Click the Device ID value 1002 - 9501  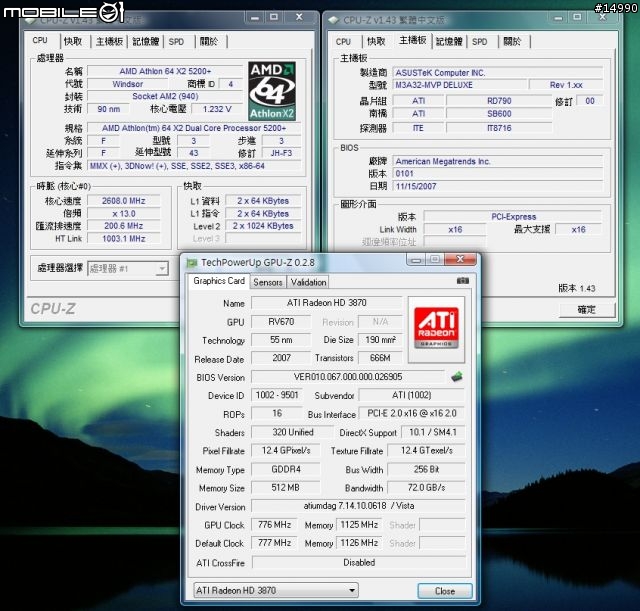point(277,395)
